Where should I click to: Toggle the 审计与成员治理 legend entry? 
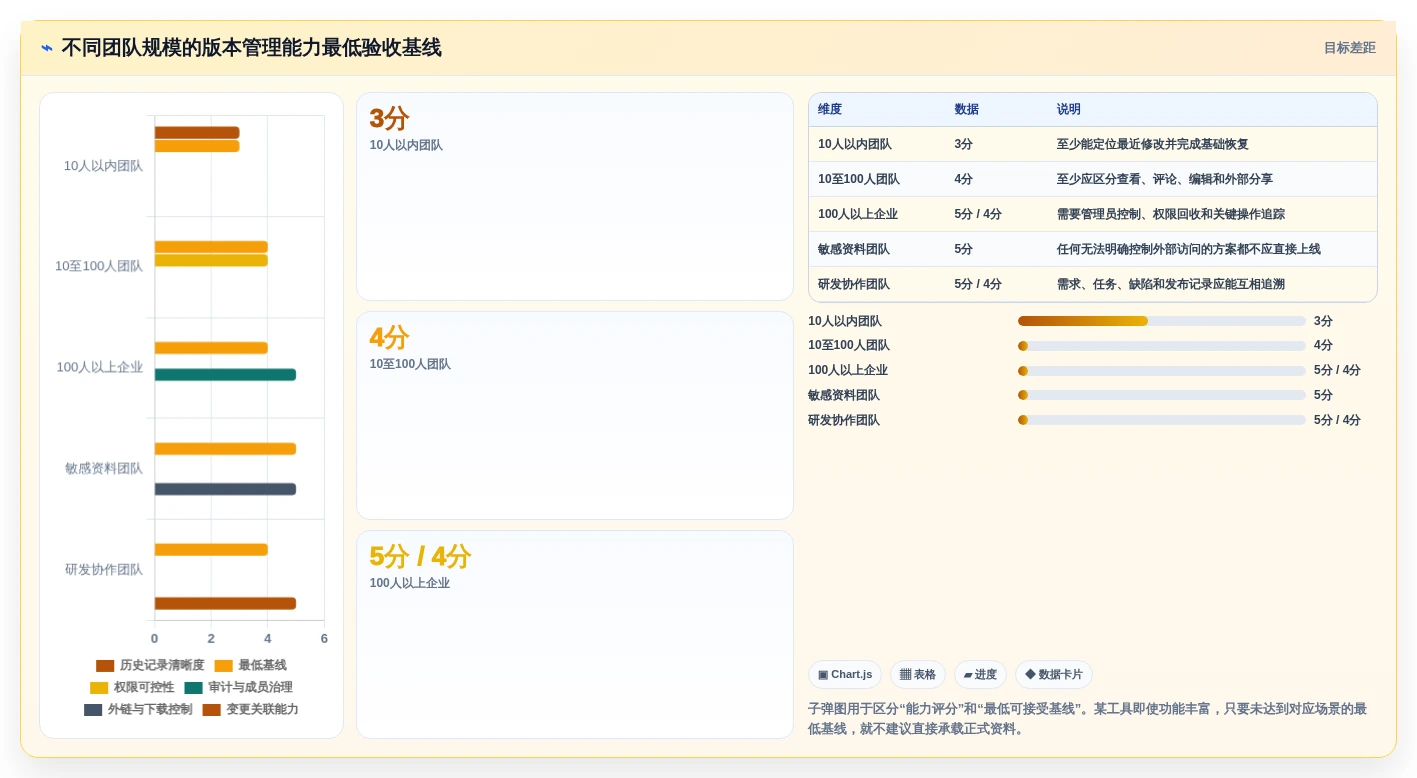point(239,688)
